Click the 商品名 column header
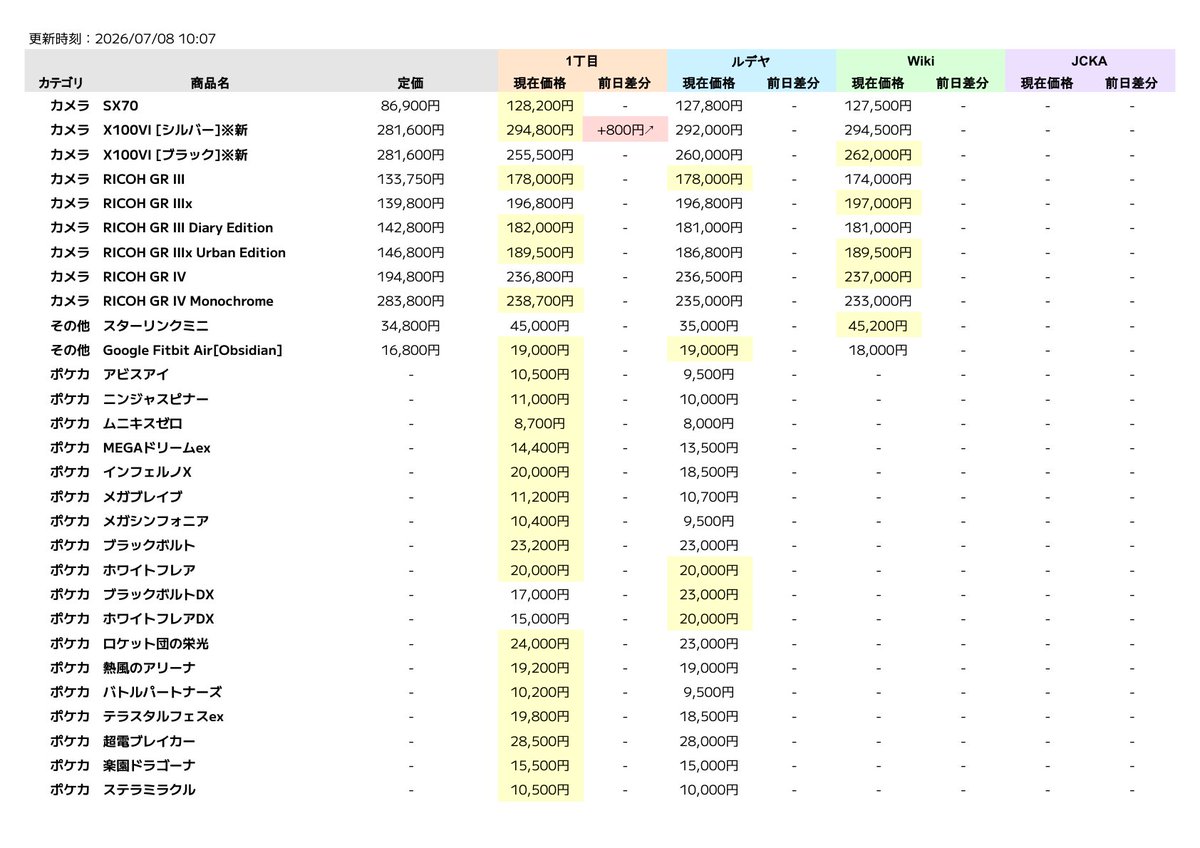Image resolution: width=1200 pixels, height=848 pixels. [210, 84]
